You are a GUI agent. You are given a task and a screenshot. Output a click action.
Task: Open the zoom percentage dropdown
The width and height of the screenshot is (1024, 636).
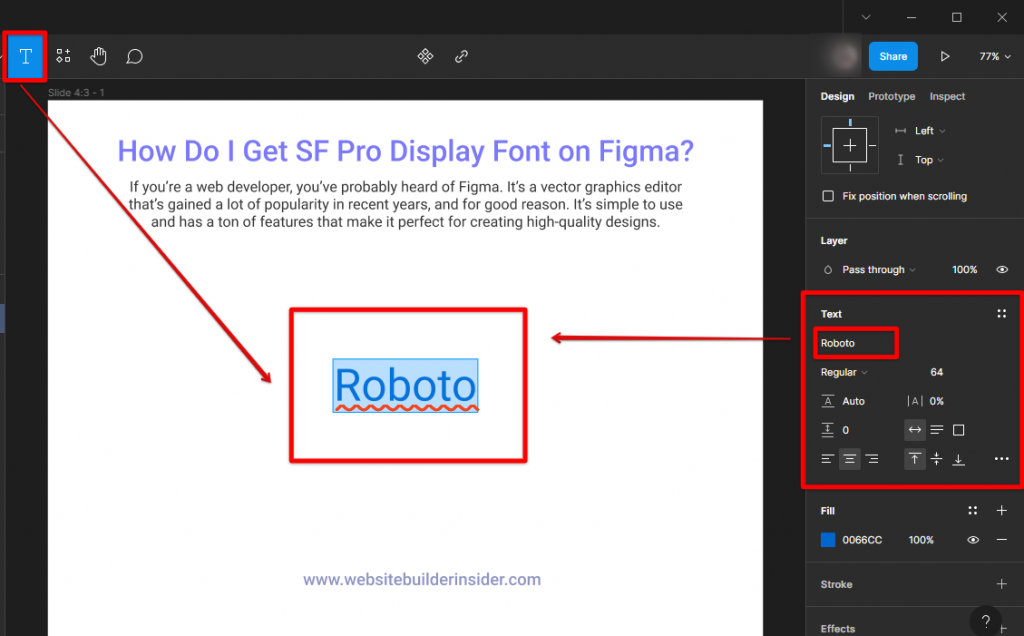[x=994, y=56]
